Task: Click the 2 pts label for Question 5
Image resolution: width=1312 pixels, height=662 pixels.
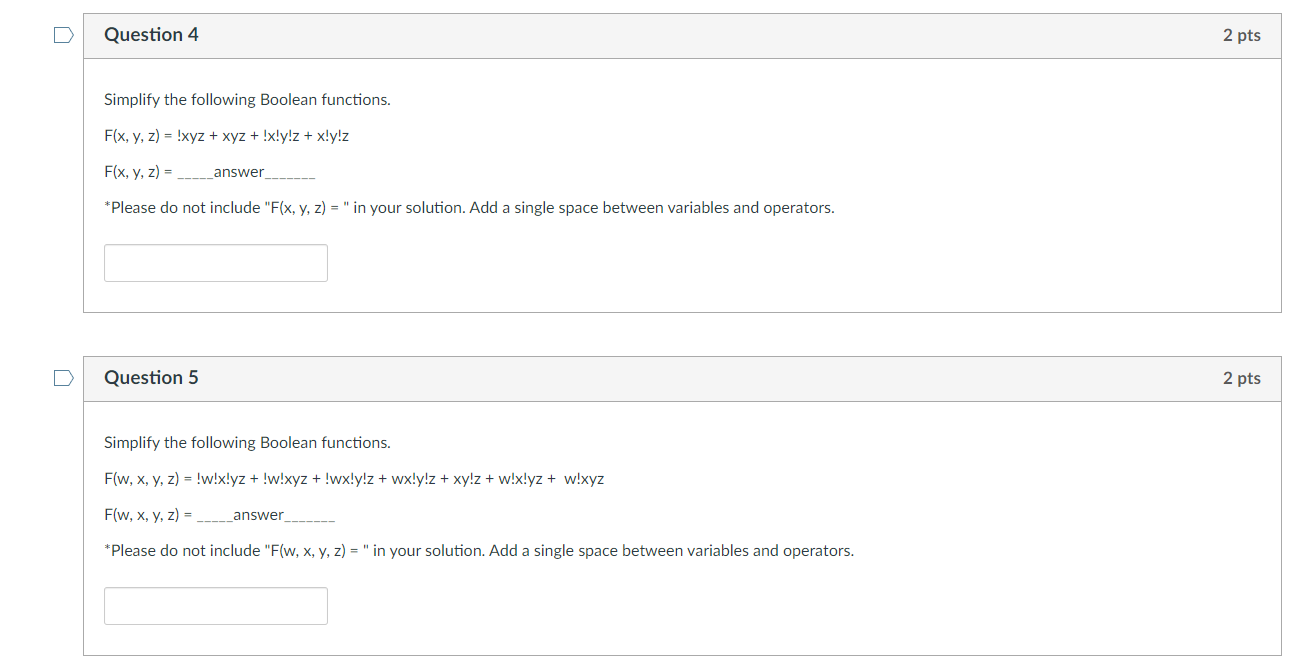Action: [1242, 377]
